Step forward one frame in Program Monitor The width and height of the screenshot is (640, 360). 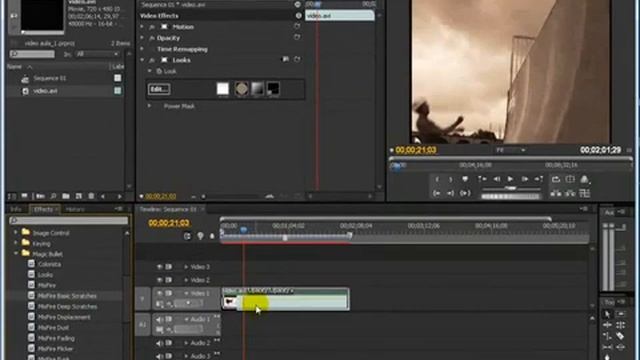pyautogui.click(x=524, y=179)
